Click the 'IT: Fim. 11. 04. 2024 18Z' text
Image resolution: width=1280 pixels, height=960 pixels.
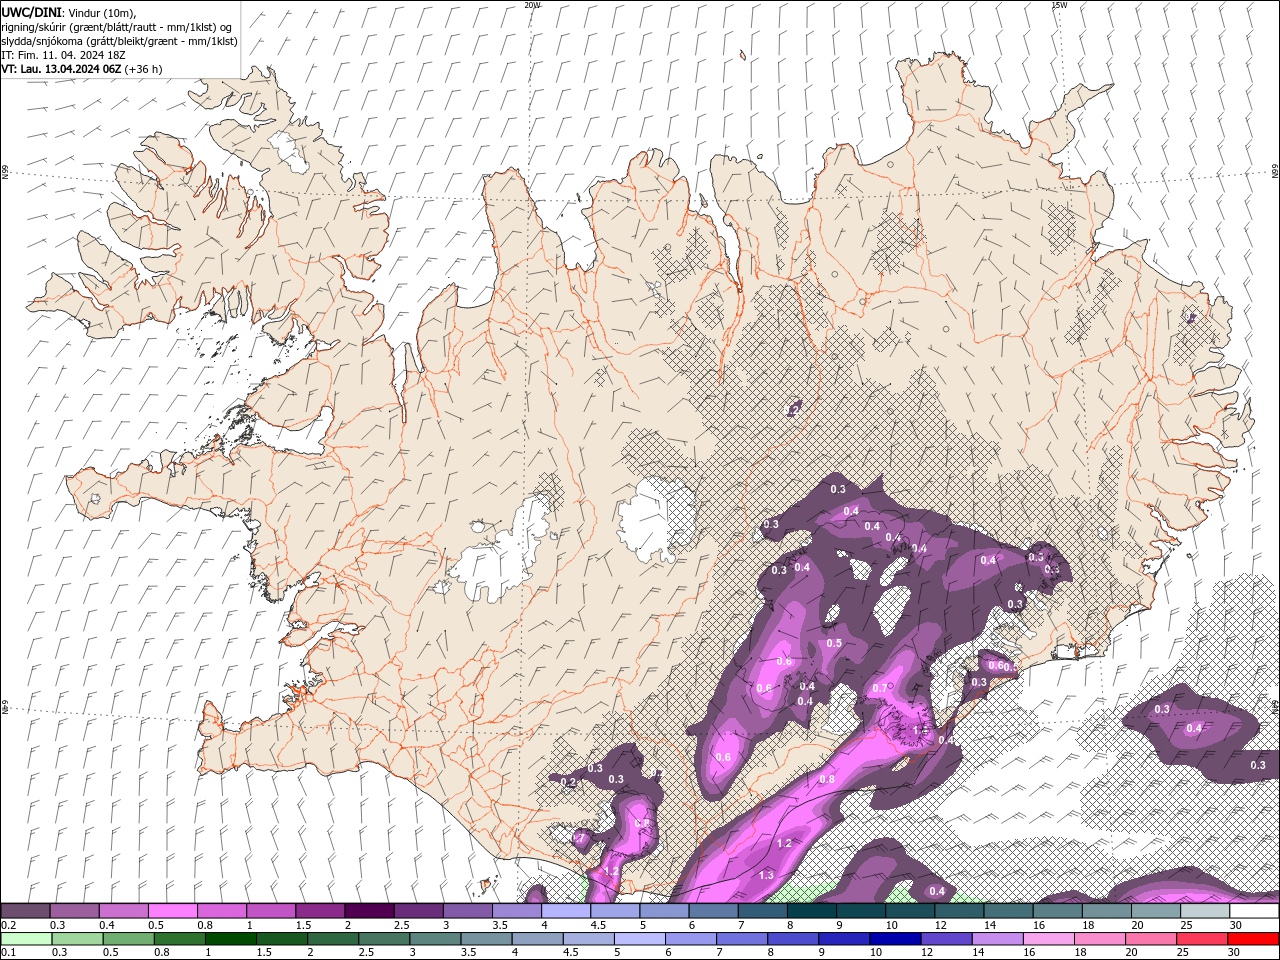pyautogui.click(x=63, y=55)
